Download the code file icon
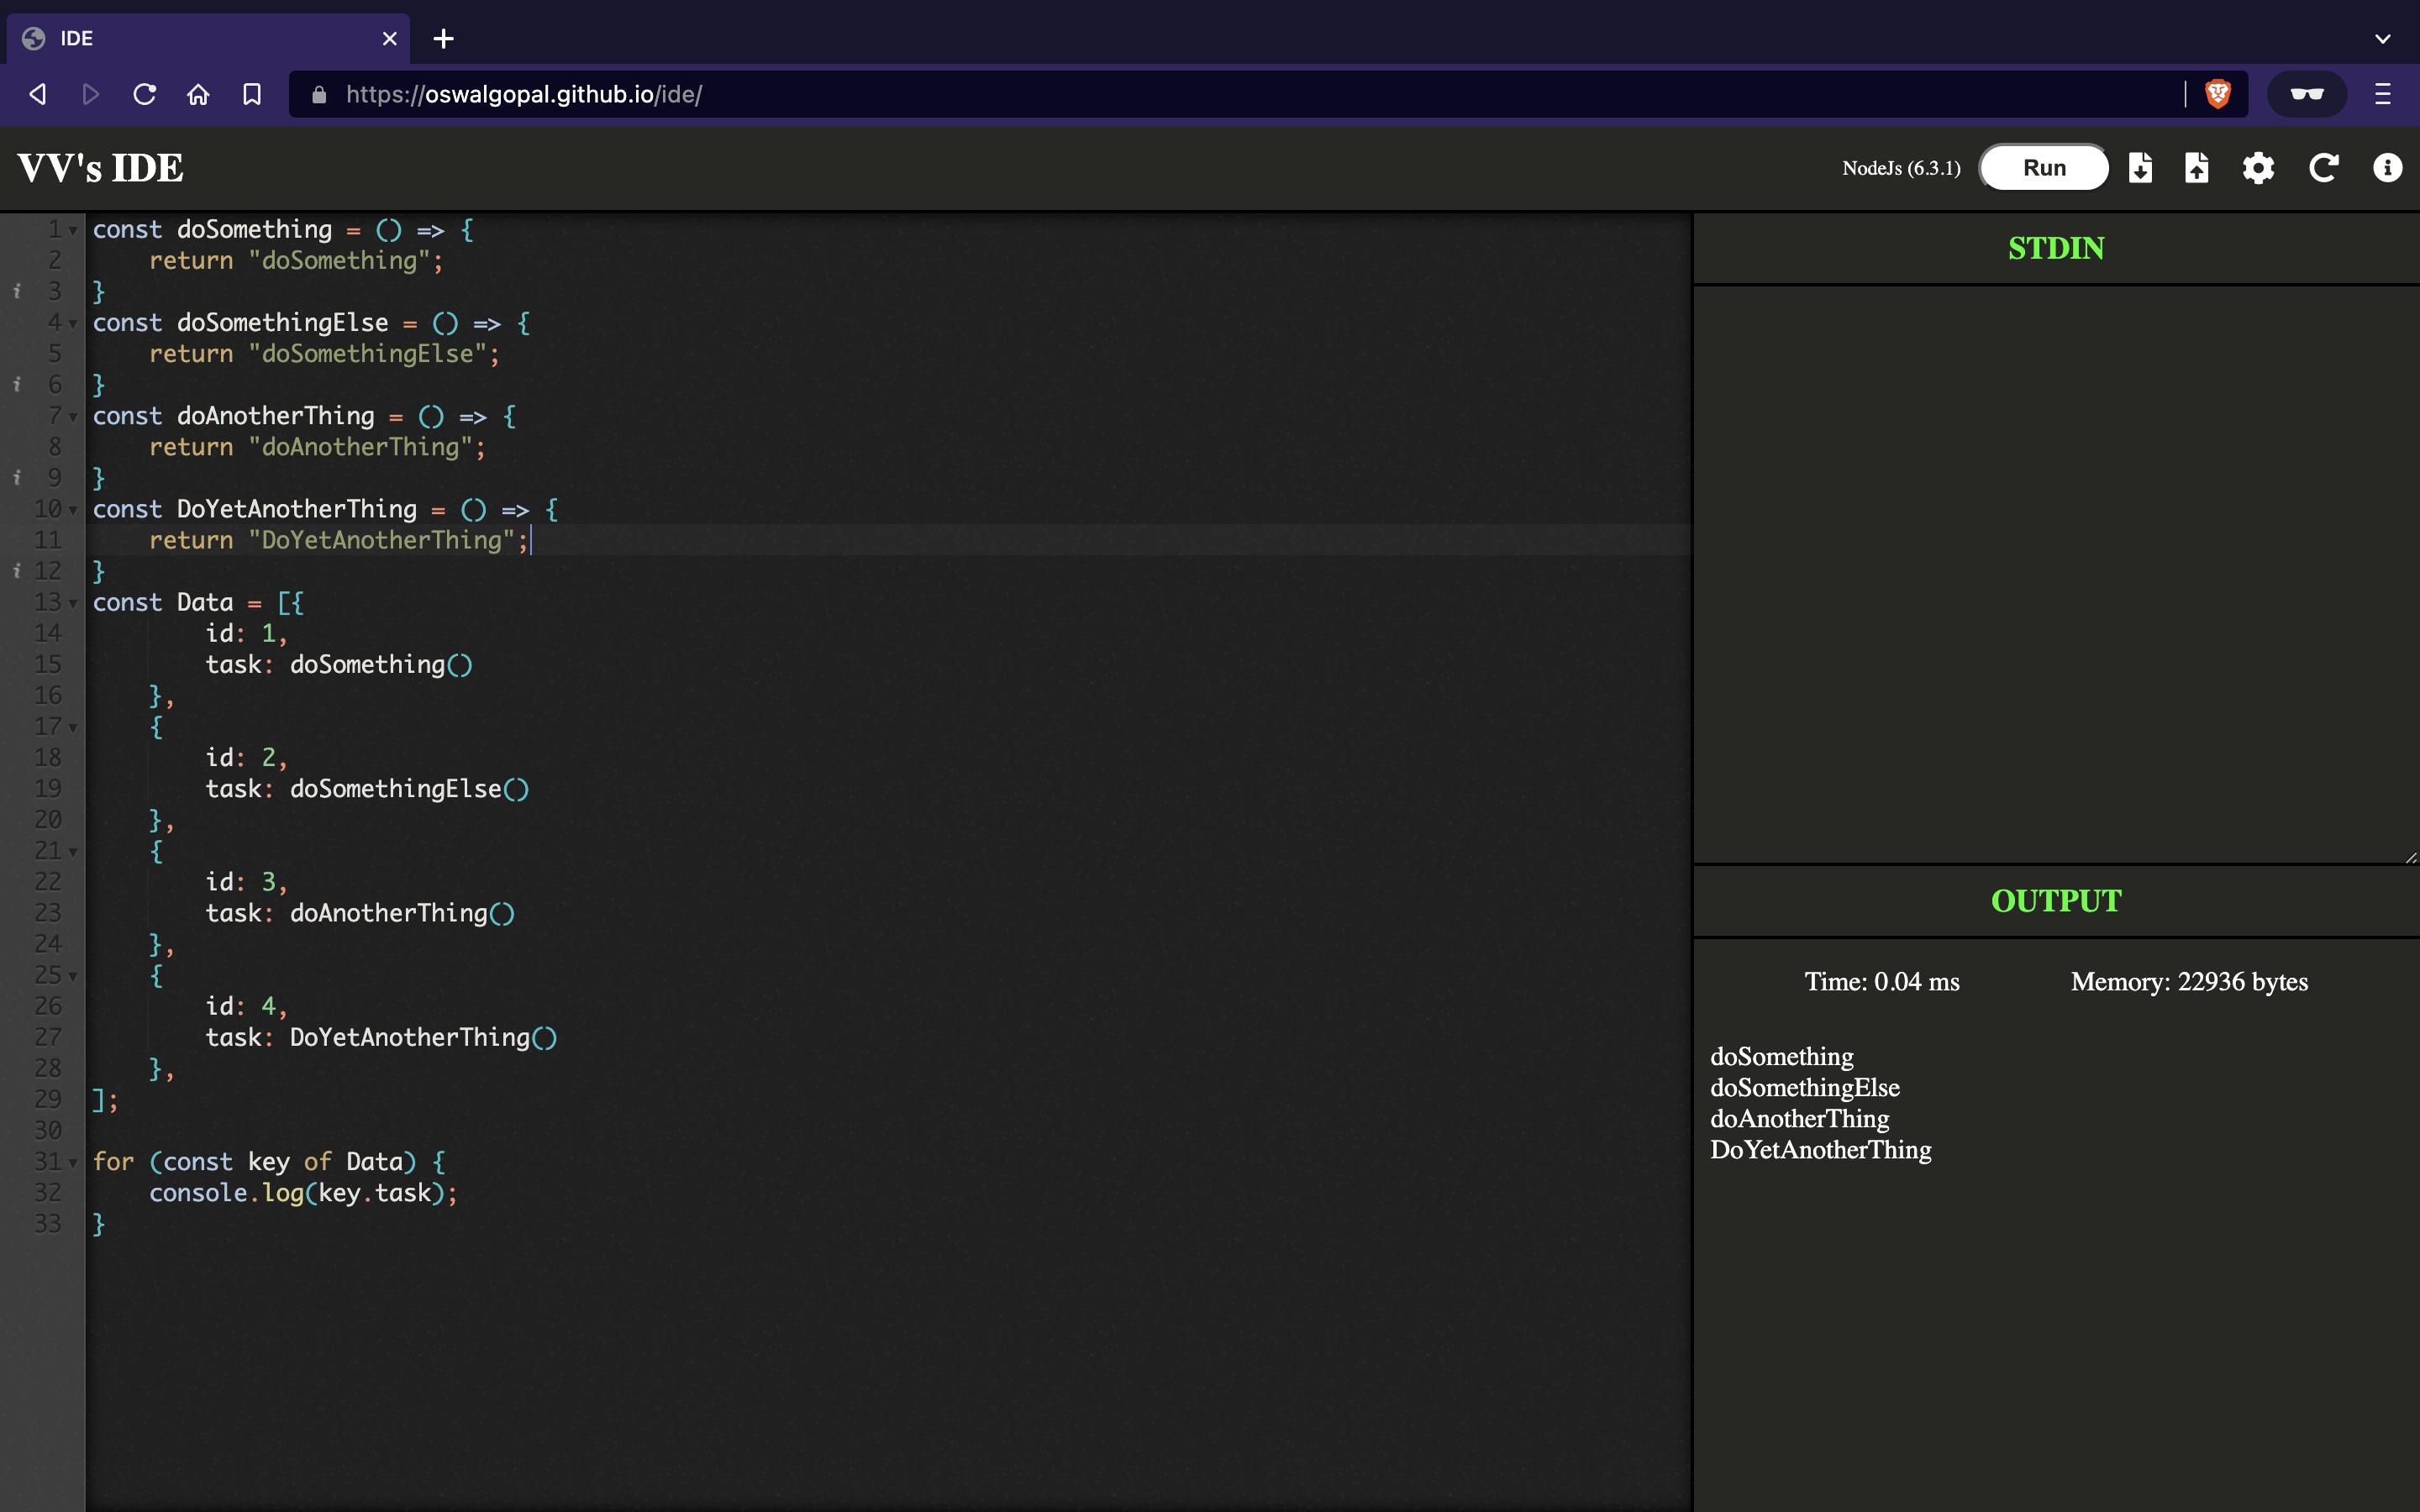The image size is (2420, 1512). 2140,167
